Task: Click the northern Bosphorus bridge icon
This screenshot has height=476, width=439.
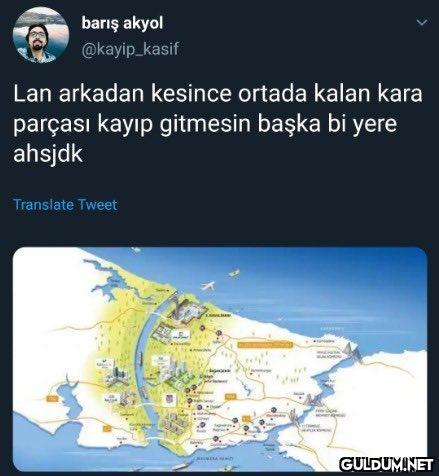Action: [353, 352]
